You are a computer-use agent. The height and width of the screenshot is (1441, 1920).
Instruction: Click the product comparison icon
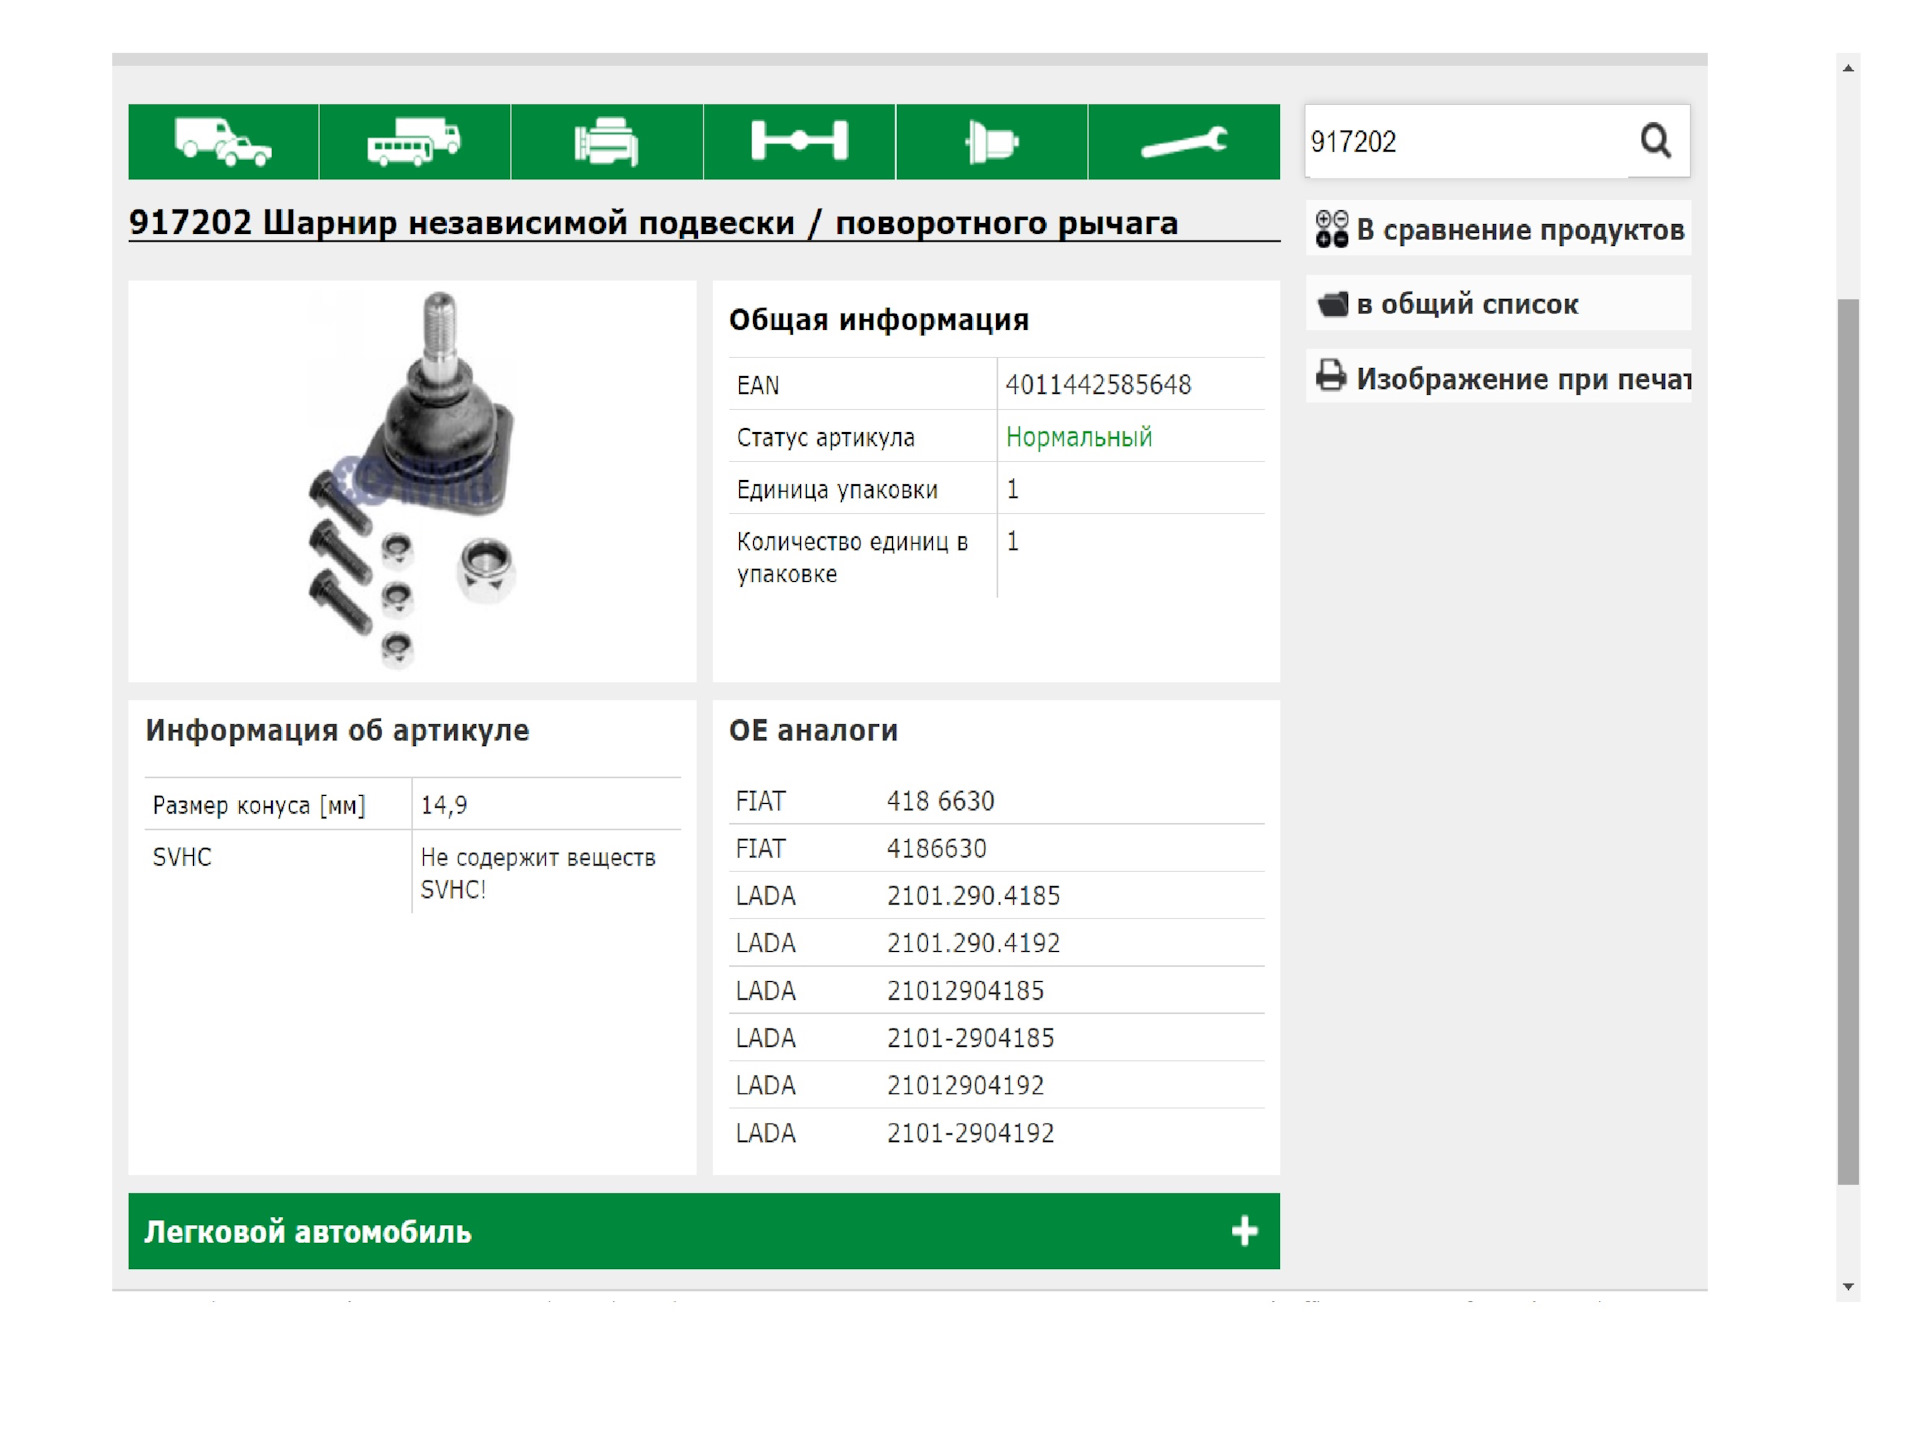coord(1331,229)
